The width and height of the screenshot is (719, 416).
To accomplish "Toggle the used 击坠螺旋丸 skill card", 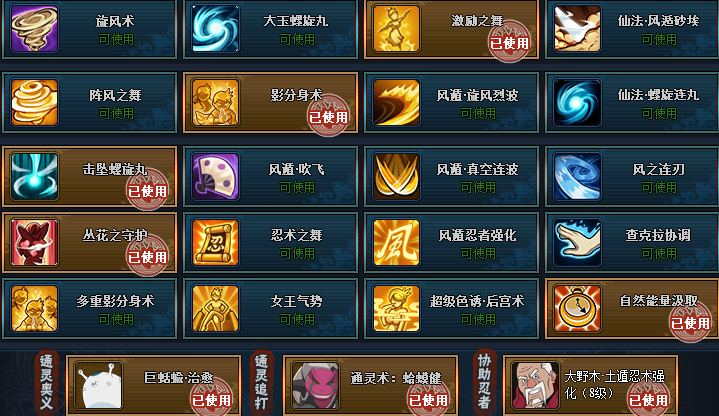I will [89, 177].
